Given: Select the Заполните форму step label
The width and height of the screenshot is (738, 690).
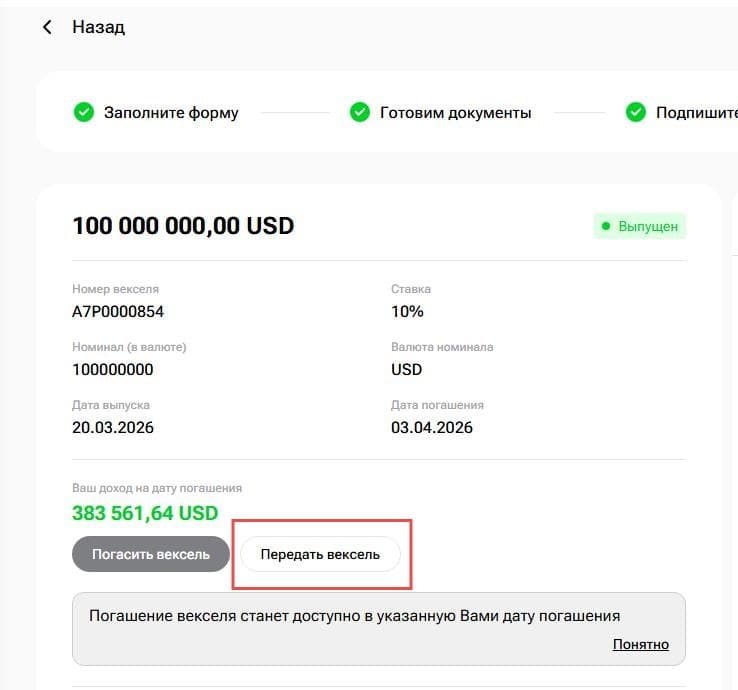Looking at the screenshot, I should (171, 112).
